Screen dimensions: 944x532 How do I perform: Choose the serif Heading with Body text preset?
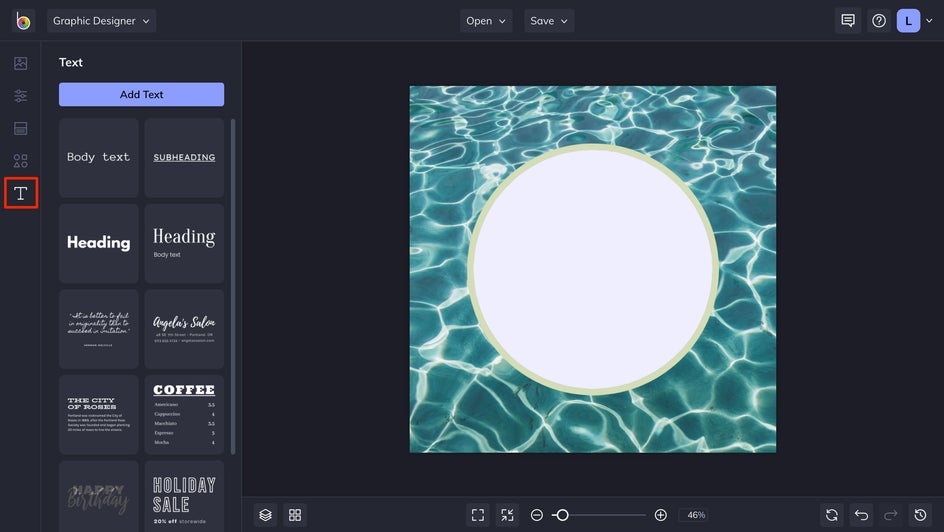click(x=184, y=243)
